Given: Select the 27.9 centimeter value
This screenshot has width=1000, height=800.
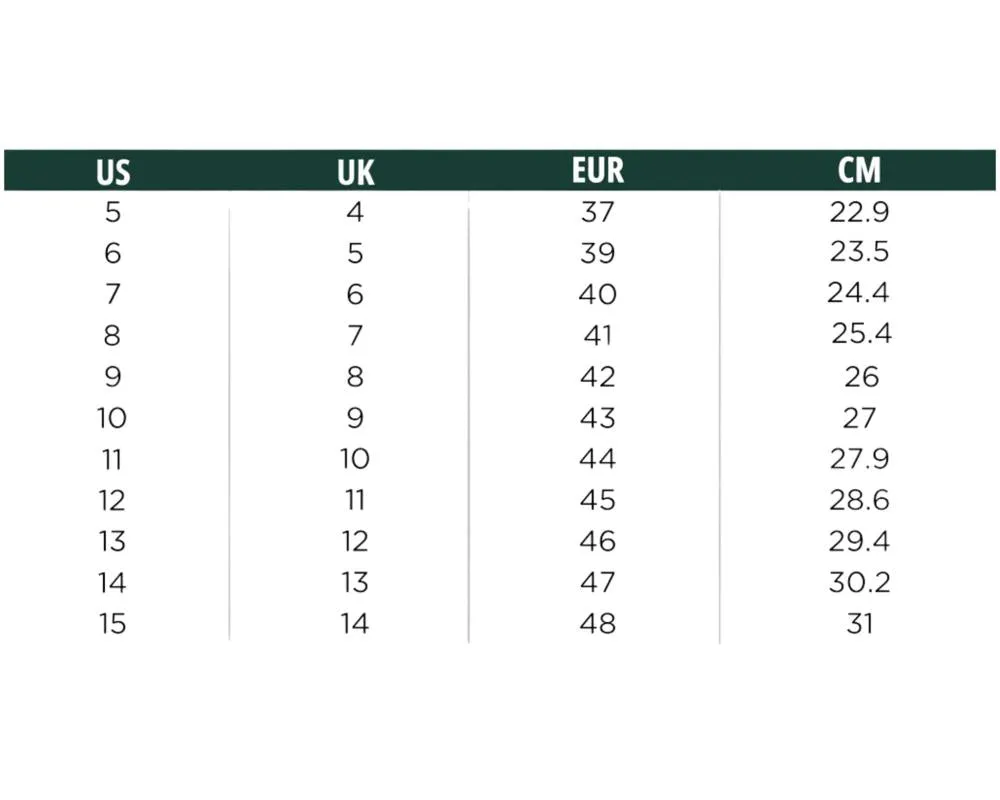Looking at the screenshot, I should tap(859, 458).
